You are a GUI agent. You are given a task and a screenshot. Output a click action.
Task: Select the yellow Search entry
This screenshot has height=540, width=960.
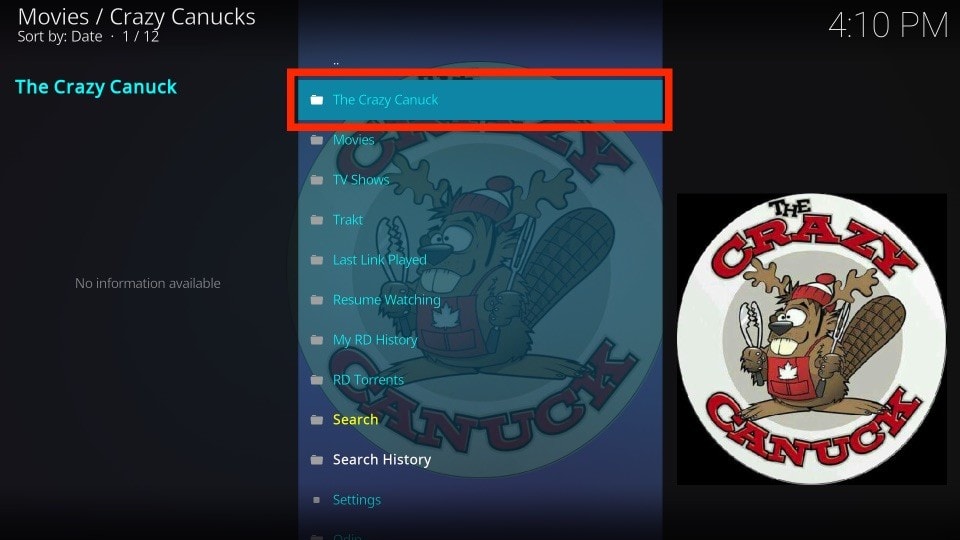pyautogui.click(x=480, y=419)
